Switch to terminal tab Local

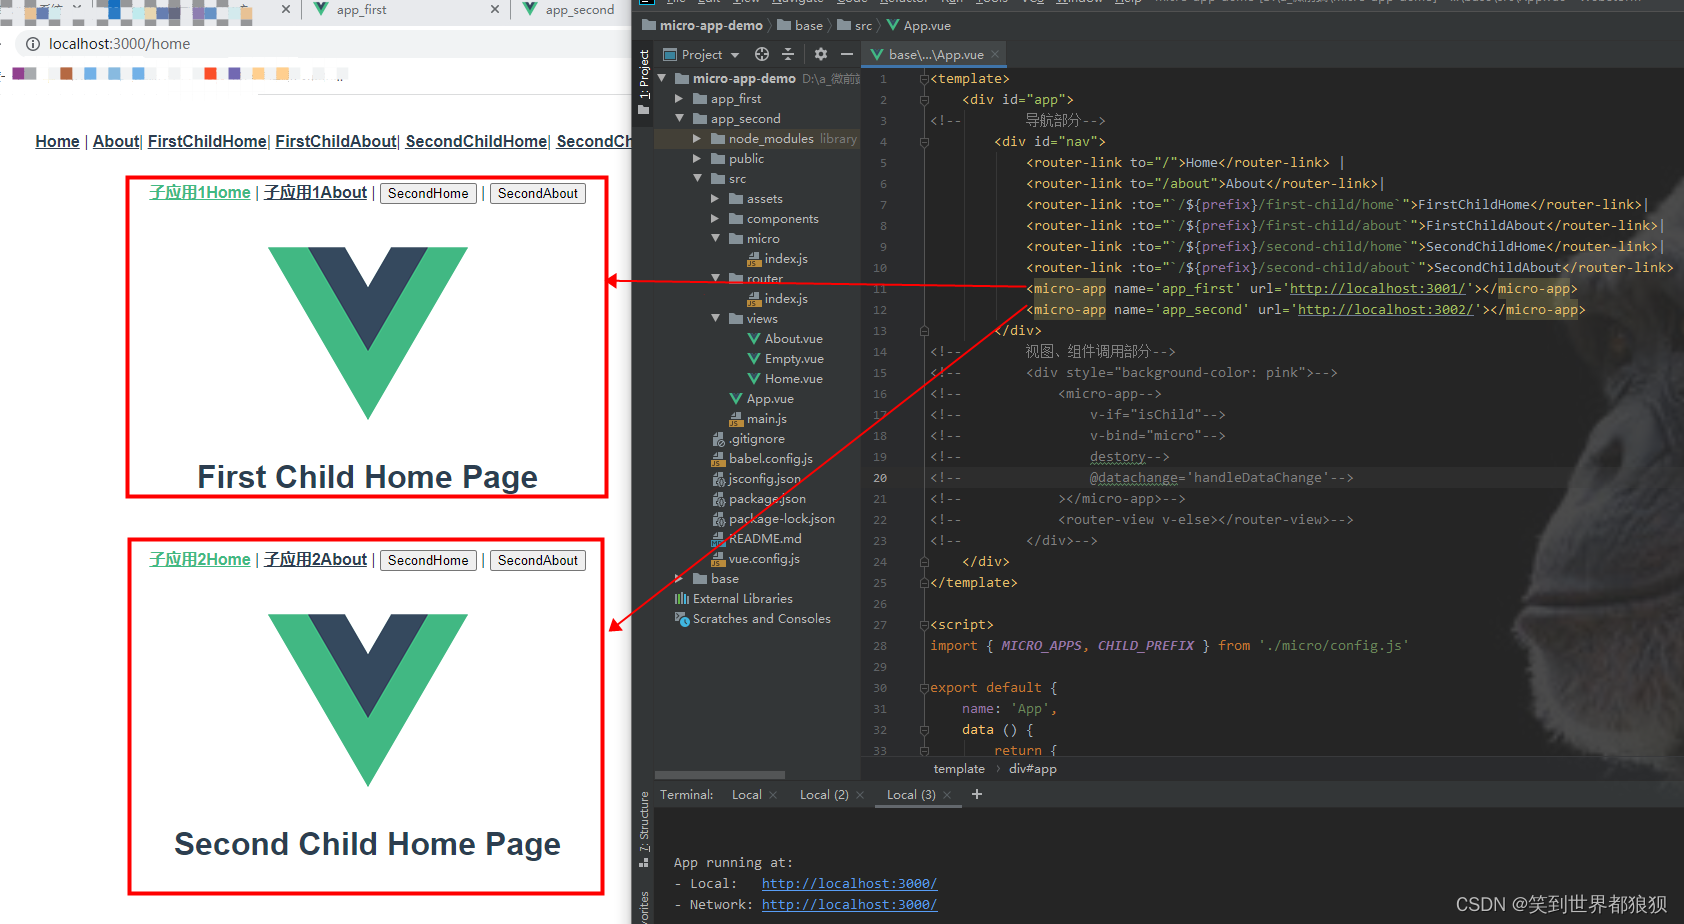[746, 795]
